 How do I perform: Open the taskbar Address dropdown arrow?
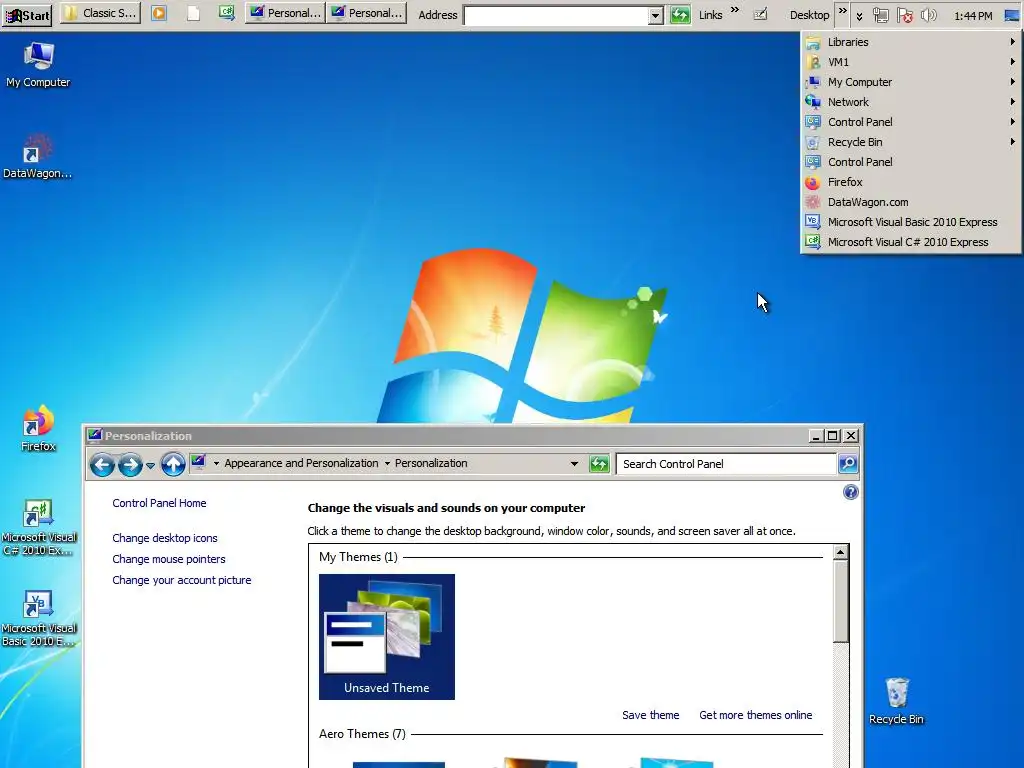[x=656, y=15]
